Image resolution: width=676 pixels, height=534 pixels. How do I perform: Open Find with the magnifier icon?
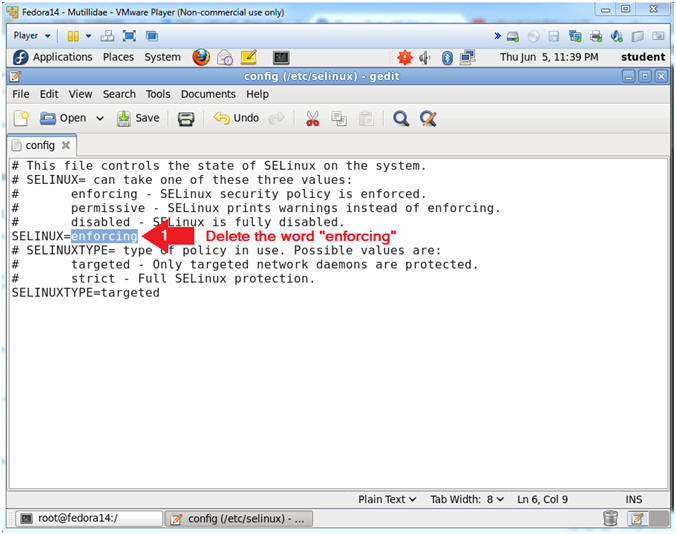point(401,119)
